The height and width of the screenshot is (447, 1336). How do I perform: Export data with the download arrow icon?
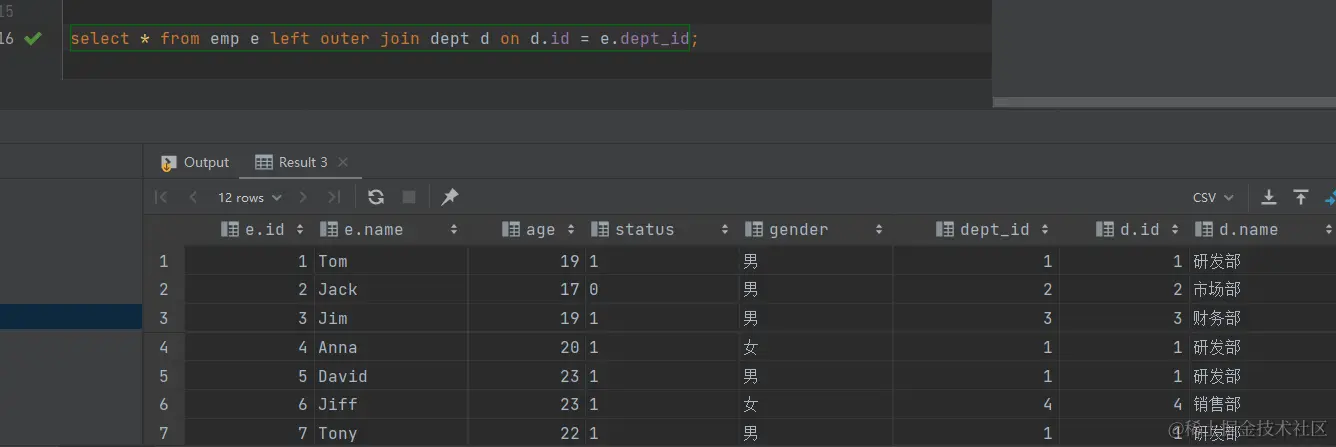point(1269,197)
